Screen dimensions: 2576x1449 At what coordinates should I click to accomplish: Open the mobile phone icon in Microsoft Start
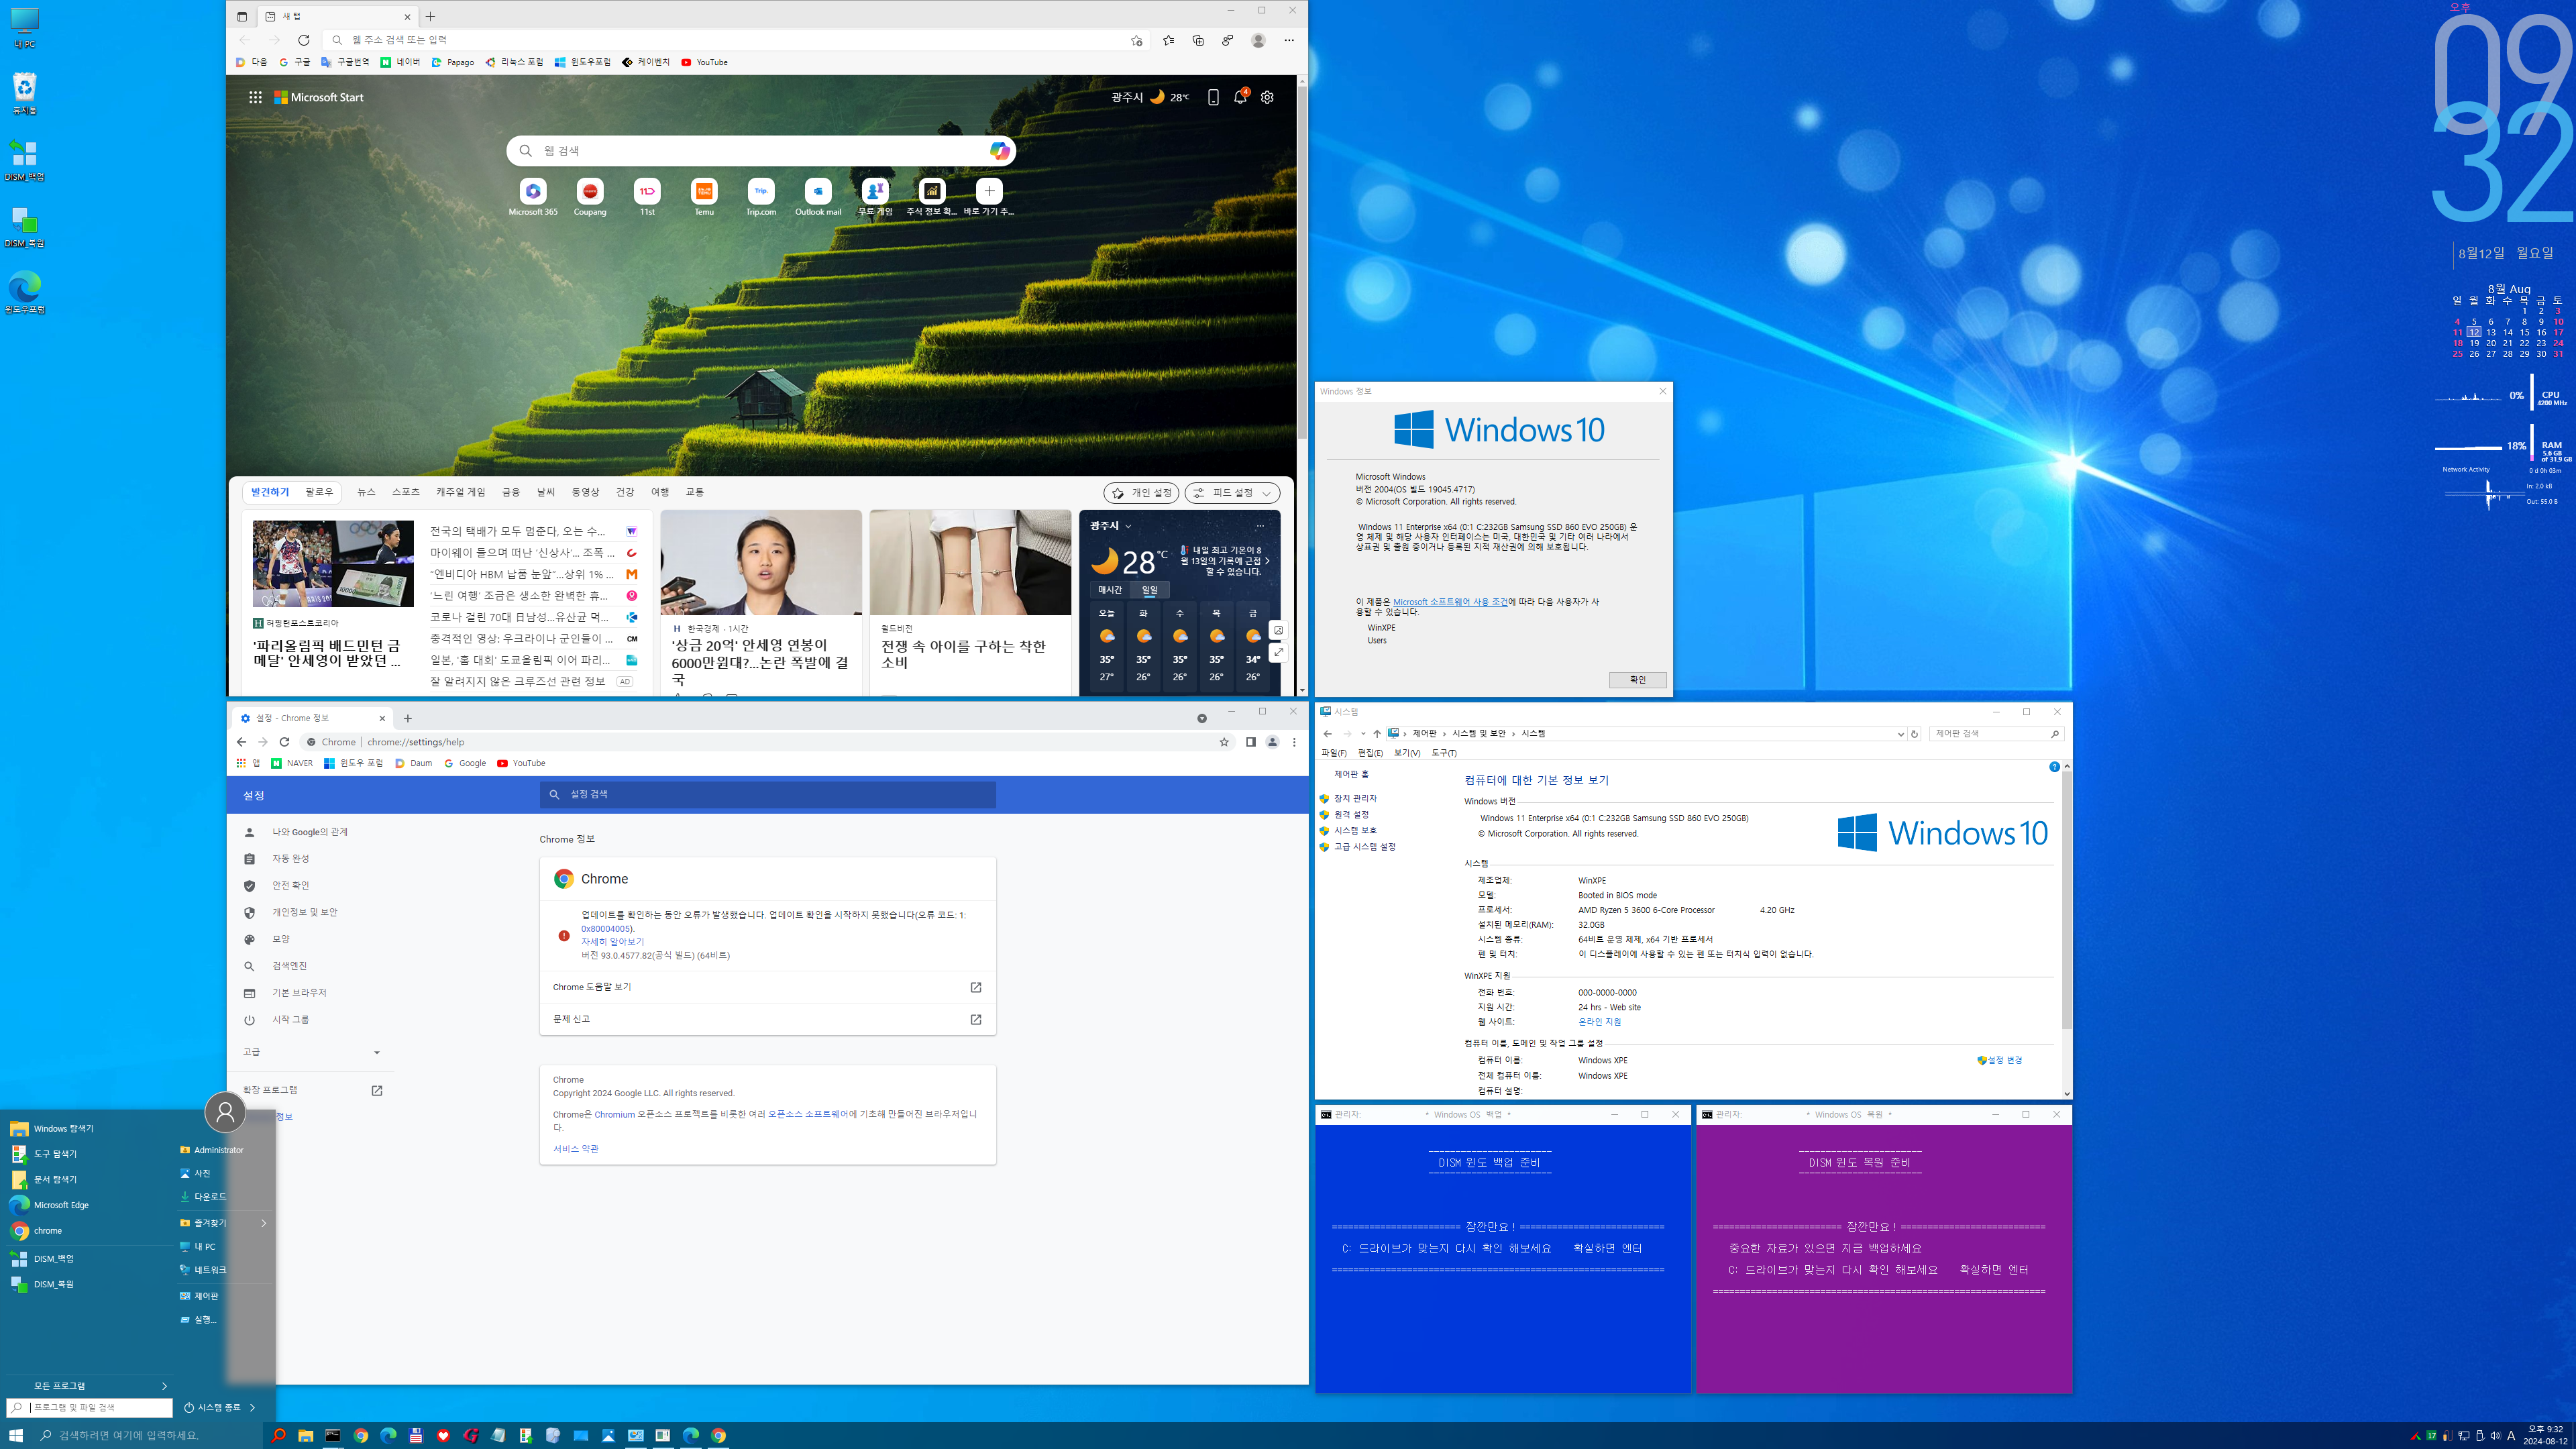pyautogui.click(x=1213, y=97)
